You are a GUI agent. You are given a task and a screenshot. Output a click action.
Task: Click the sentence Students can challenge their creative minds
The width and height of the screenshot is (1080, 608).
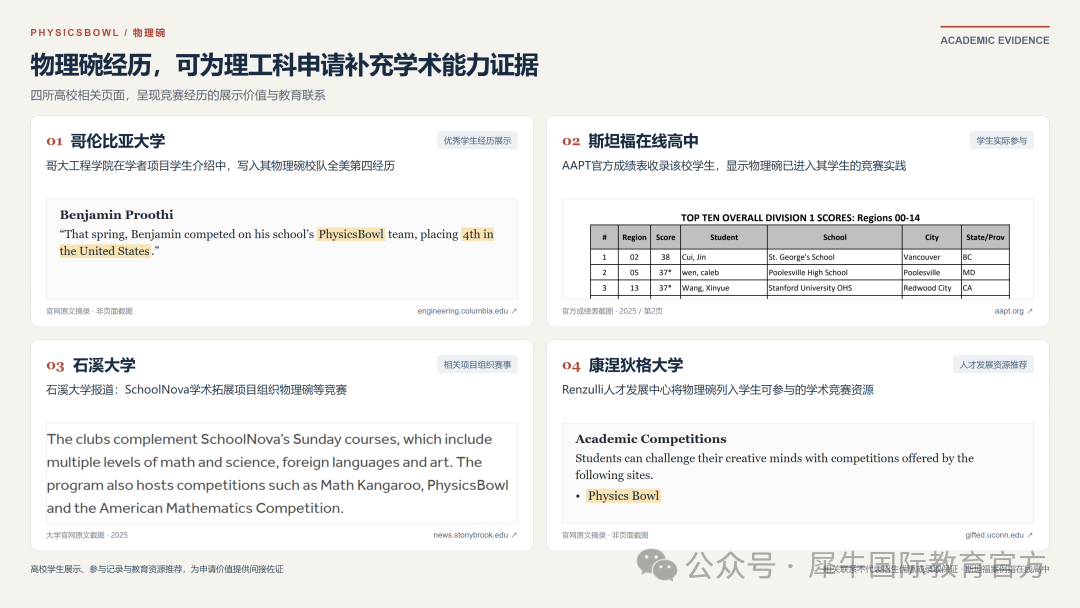tap(775, 466)
